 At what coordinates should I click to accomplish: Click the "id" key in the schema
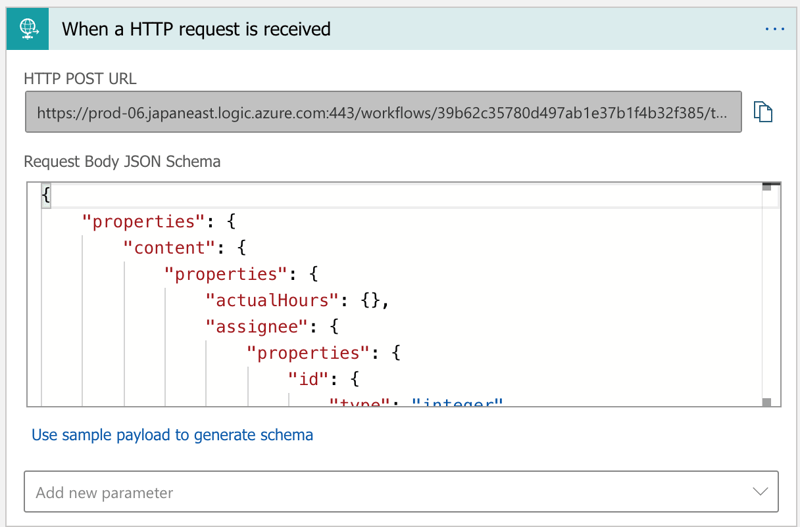(x=307, y=379)
